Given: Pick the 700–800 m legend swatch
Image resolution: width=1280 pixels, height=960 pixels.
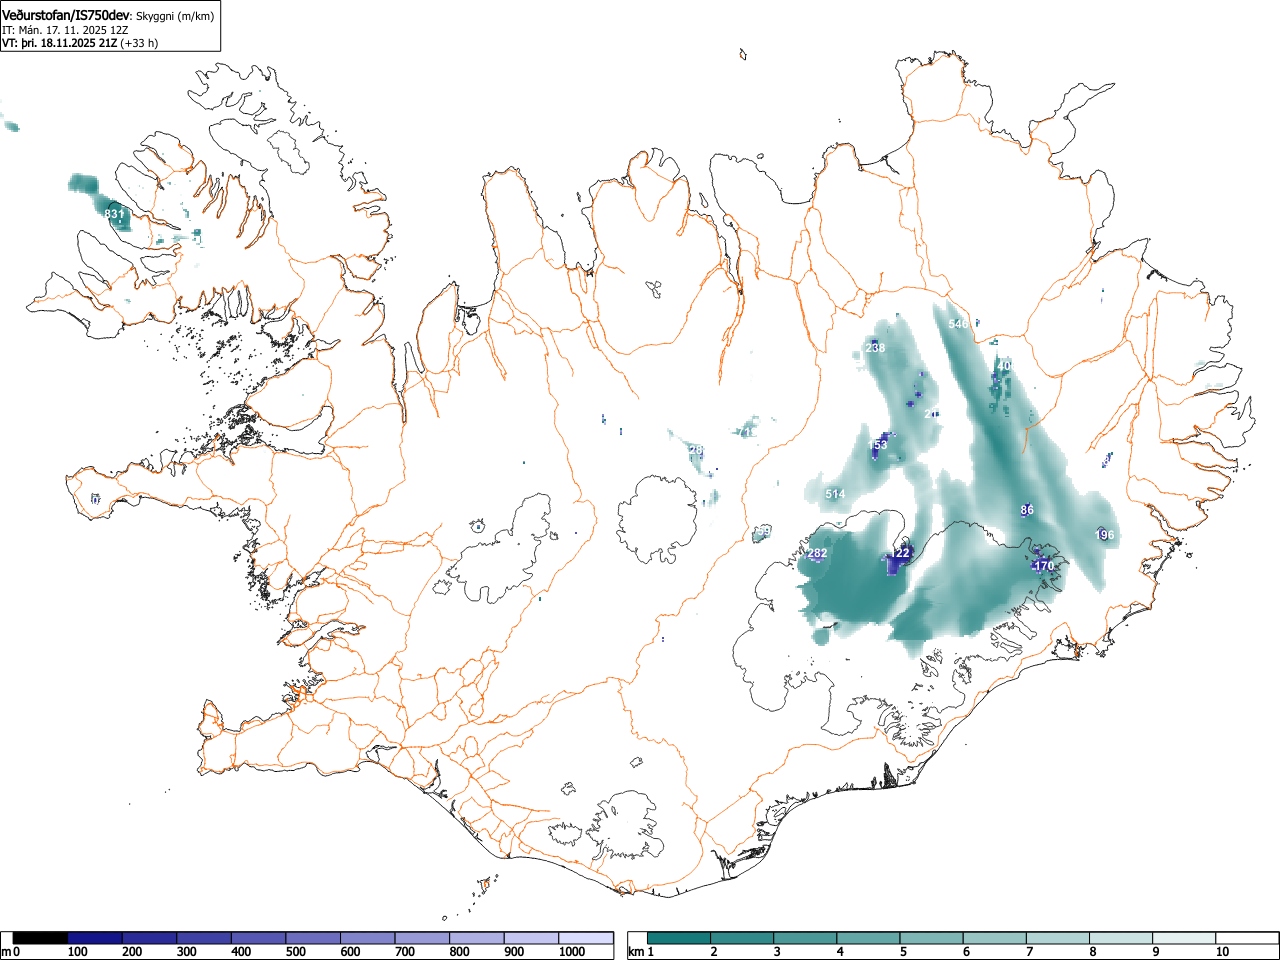Looking at the screenshot, I should [422, 938].
